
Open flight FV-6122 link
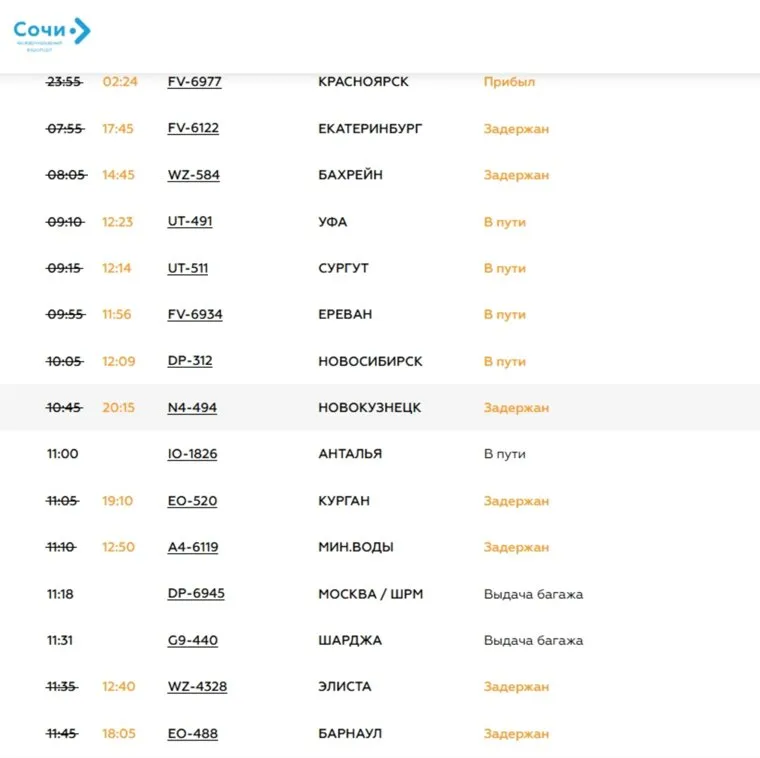[193, 128]
